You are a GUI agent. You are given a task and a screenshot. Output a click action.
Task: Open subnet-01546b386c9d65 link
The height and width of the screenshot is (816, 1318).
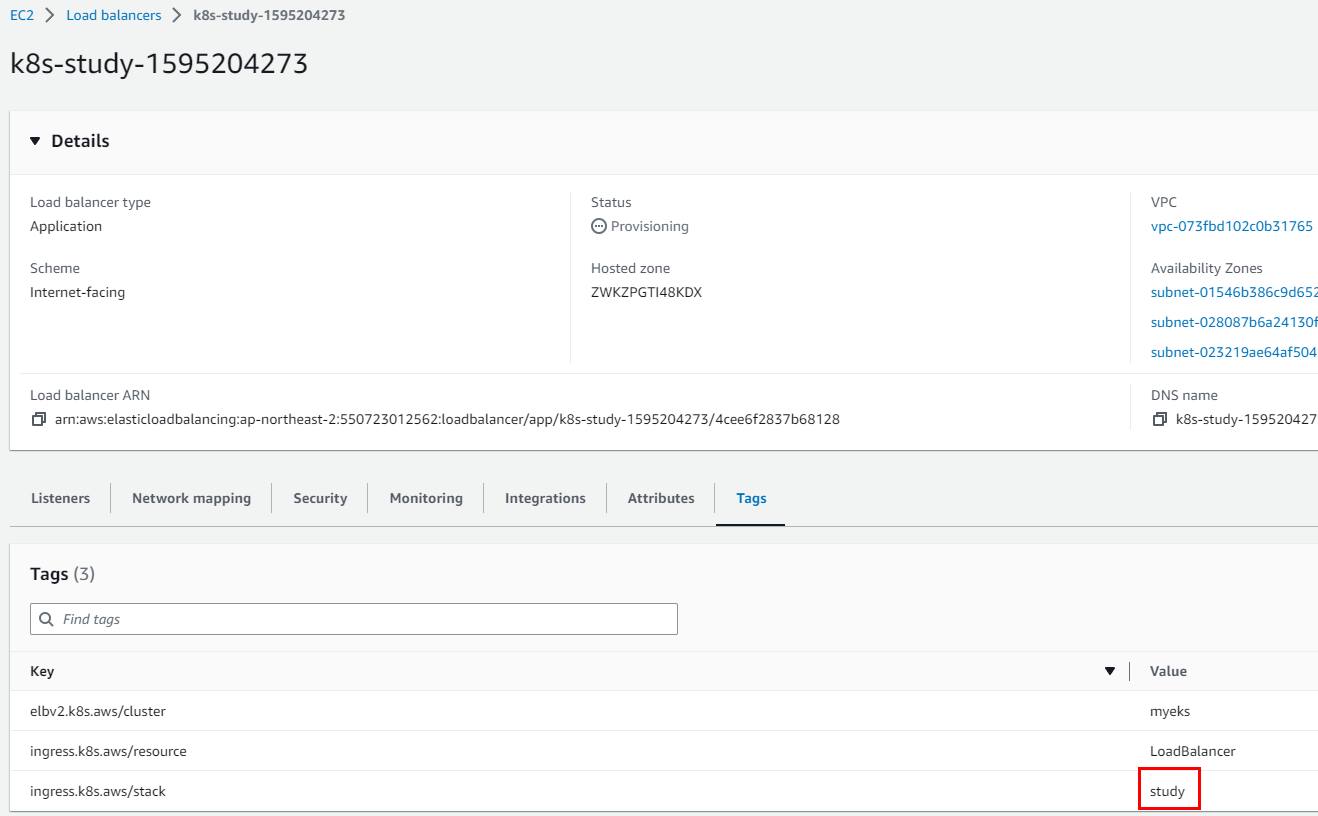click(1234, 293)
